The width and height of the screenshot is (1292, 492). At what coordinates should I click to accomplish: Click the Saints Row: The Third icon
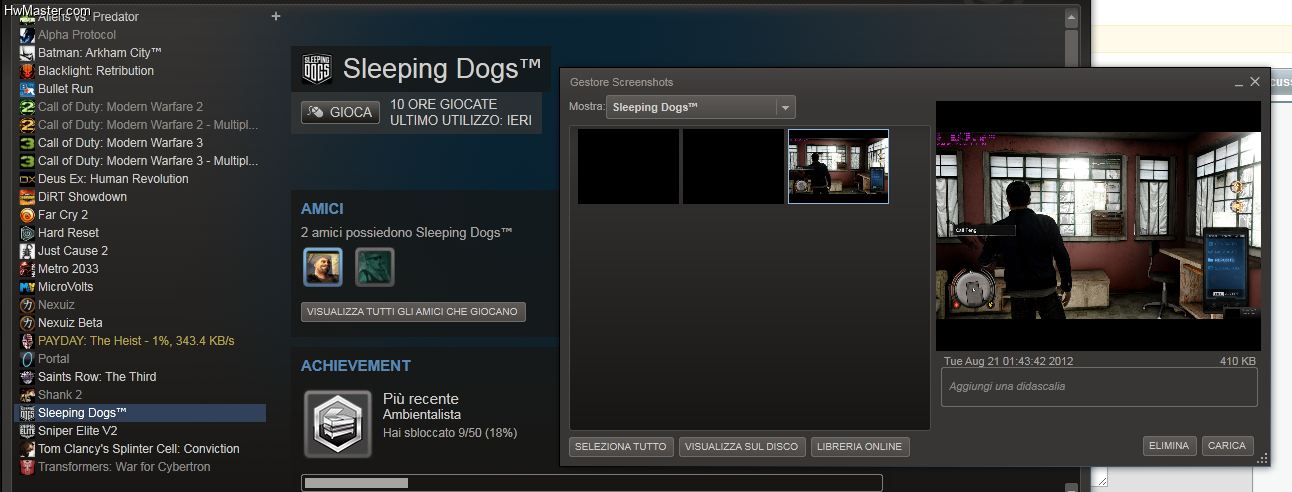point(28,377)
